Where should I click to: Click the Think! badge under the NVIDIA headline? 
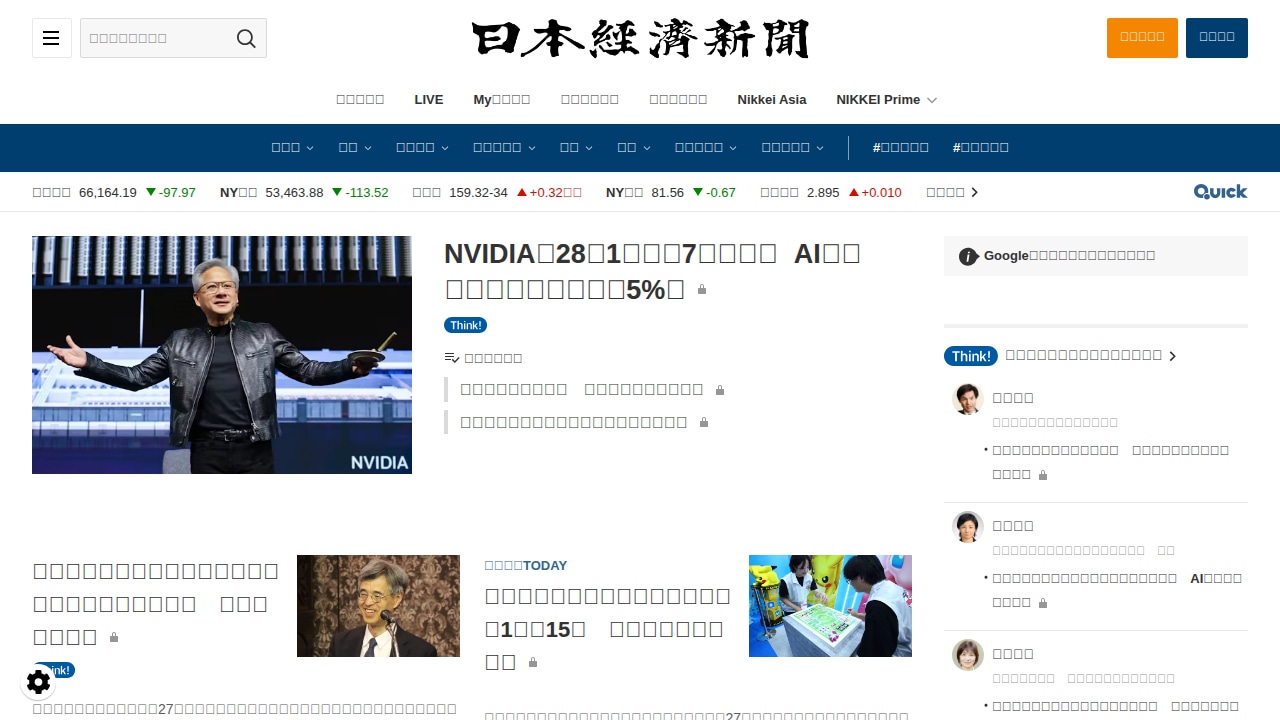coord(465,325)
